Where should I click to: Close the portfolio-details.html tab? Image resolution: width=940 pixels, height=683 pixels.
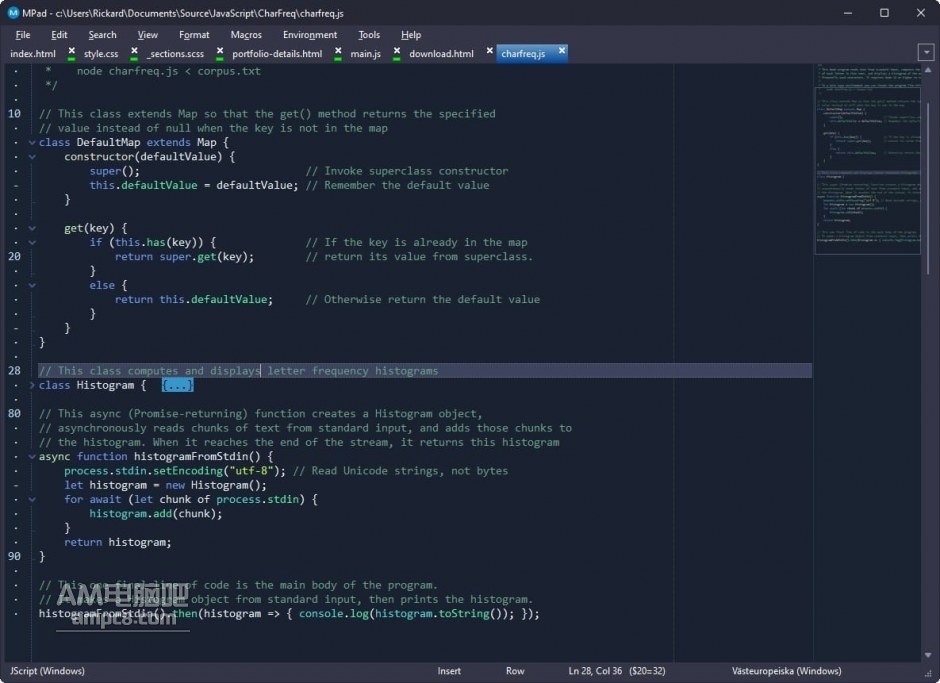pos(338,52)
